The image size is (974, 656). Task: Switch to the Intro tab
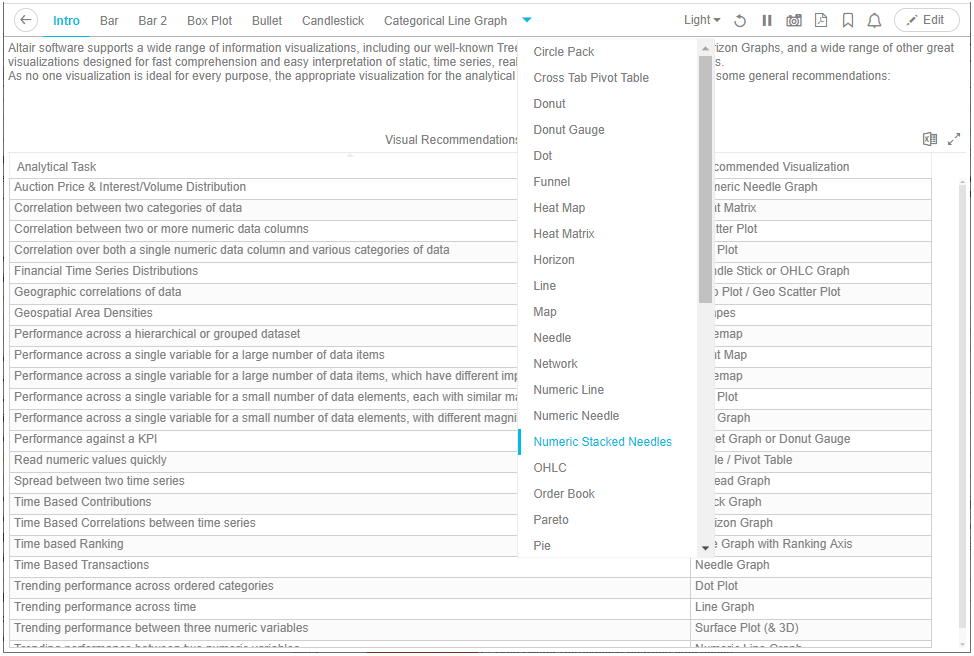[66, 20]
